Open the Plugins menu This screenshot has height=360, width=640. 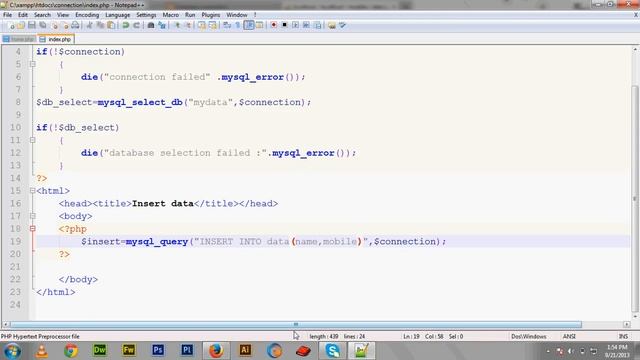pyautogui.click(x=211, y=15)
